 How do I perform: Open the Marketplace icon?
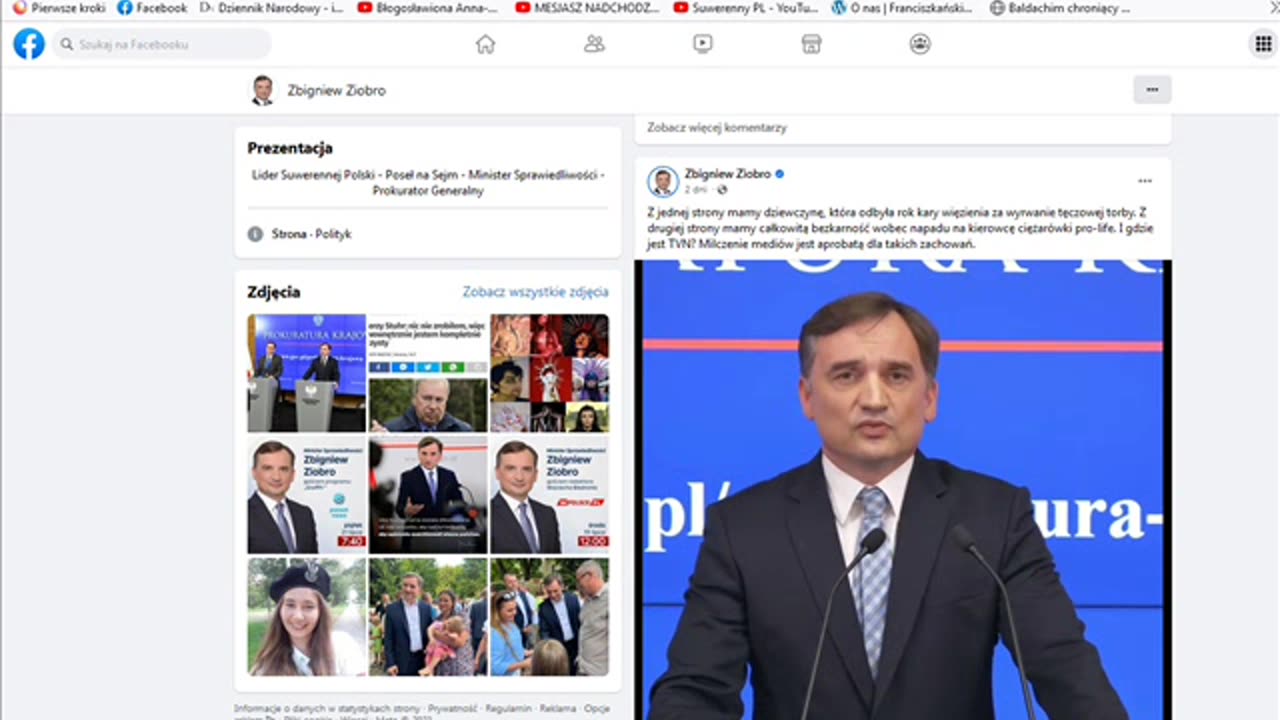pyautogui.click(x=811, y=44)
